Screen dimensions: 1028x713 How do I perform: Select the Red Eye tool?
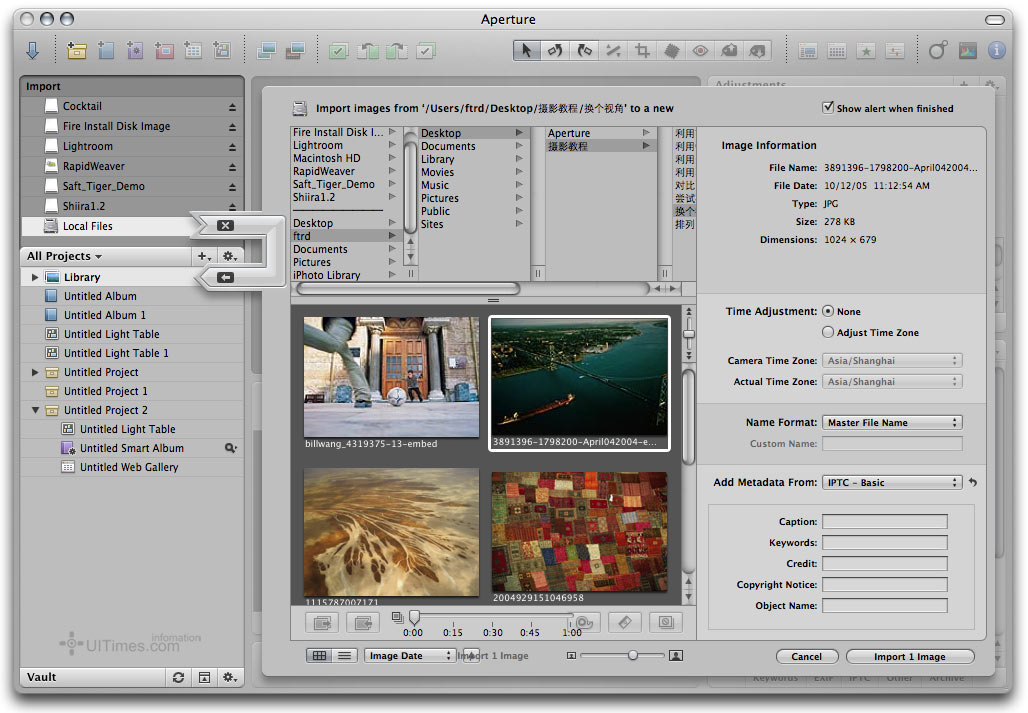pos(700,50)
